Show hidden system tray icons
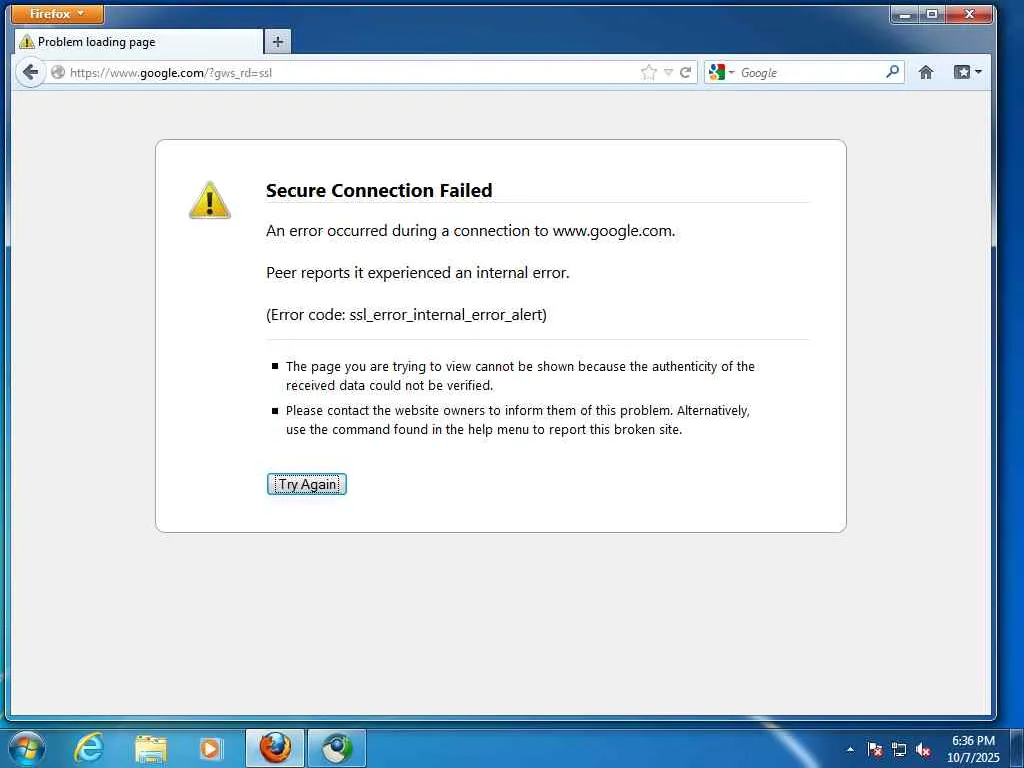 tap(850, 749)
